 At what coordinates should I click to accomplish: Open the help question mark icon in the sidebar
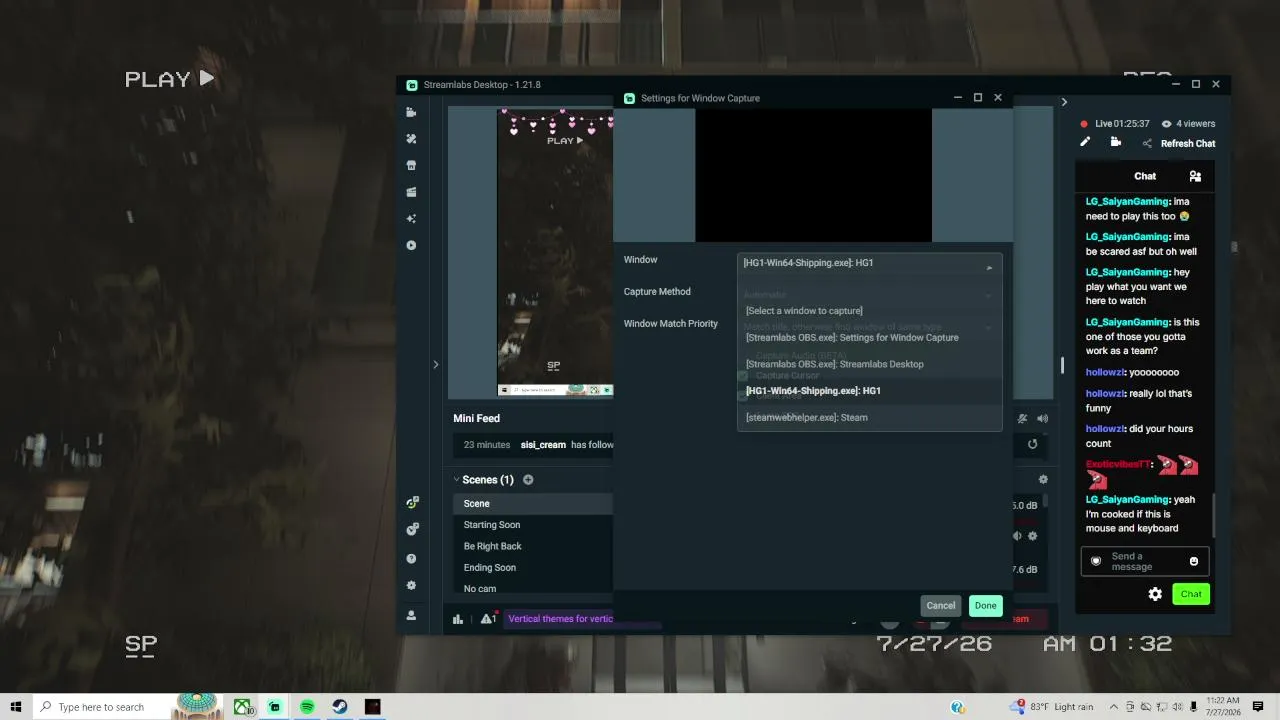pos(411,559)
